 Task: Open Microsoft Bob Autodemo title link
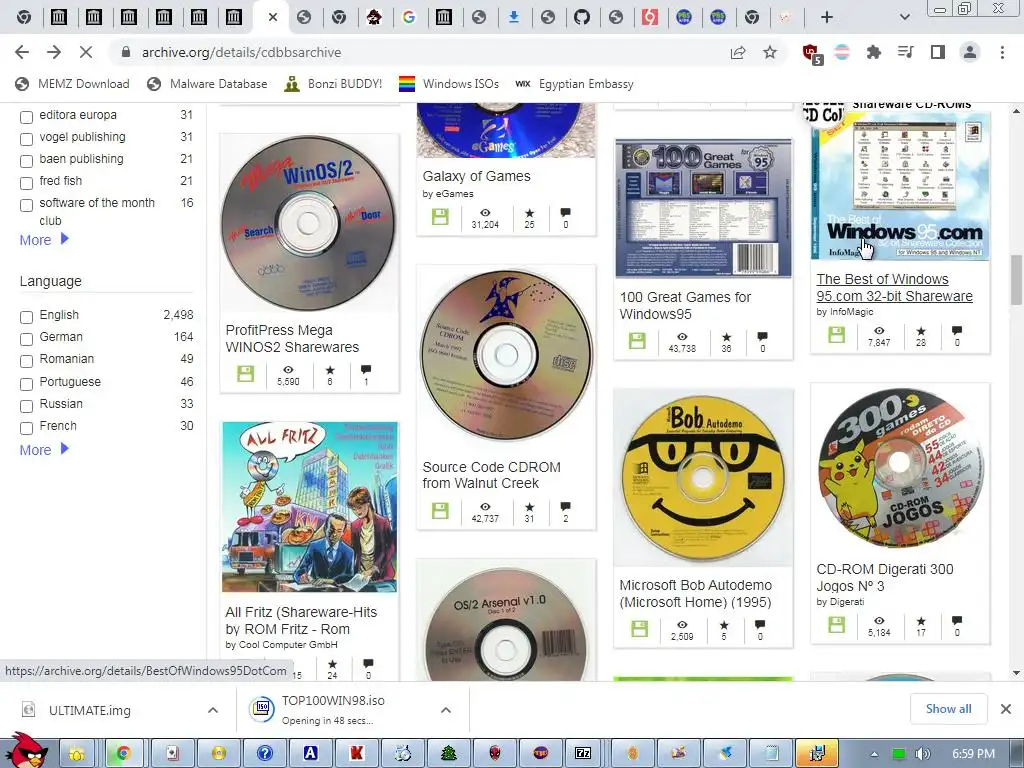click(x=696, y=594)
